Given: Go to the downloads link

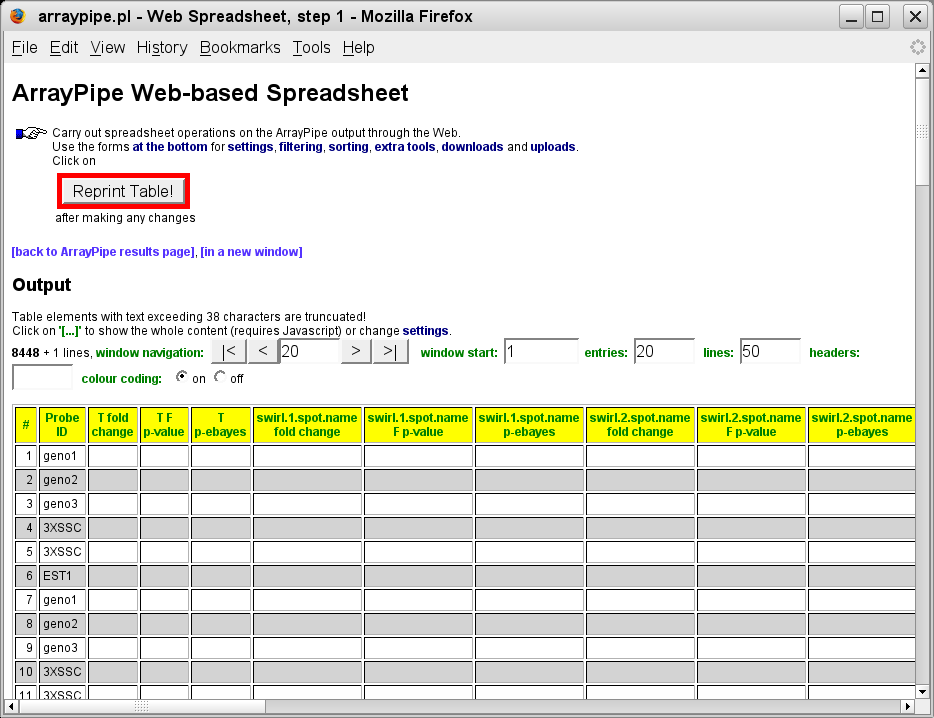Looking at the screenshot, I should [472, 147].
